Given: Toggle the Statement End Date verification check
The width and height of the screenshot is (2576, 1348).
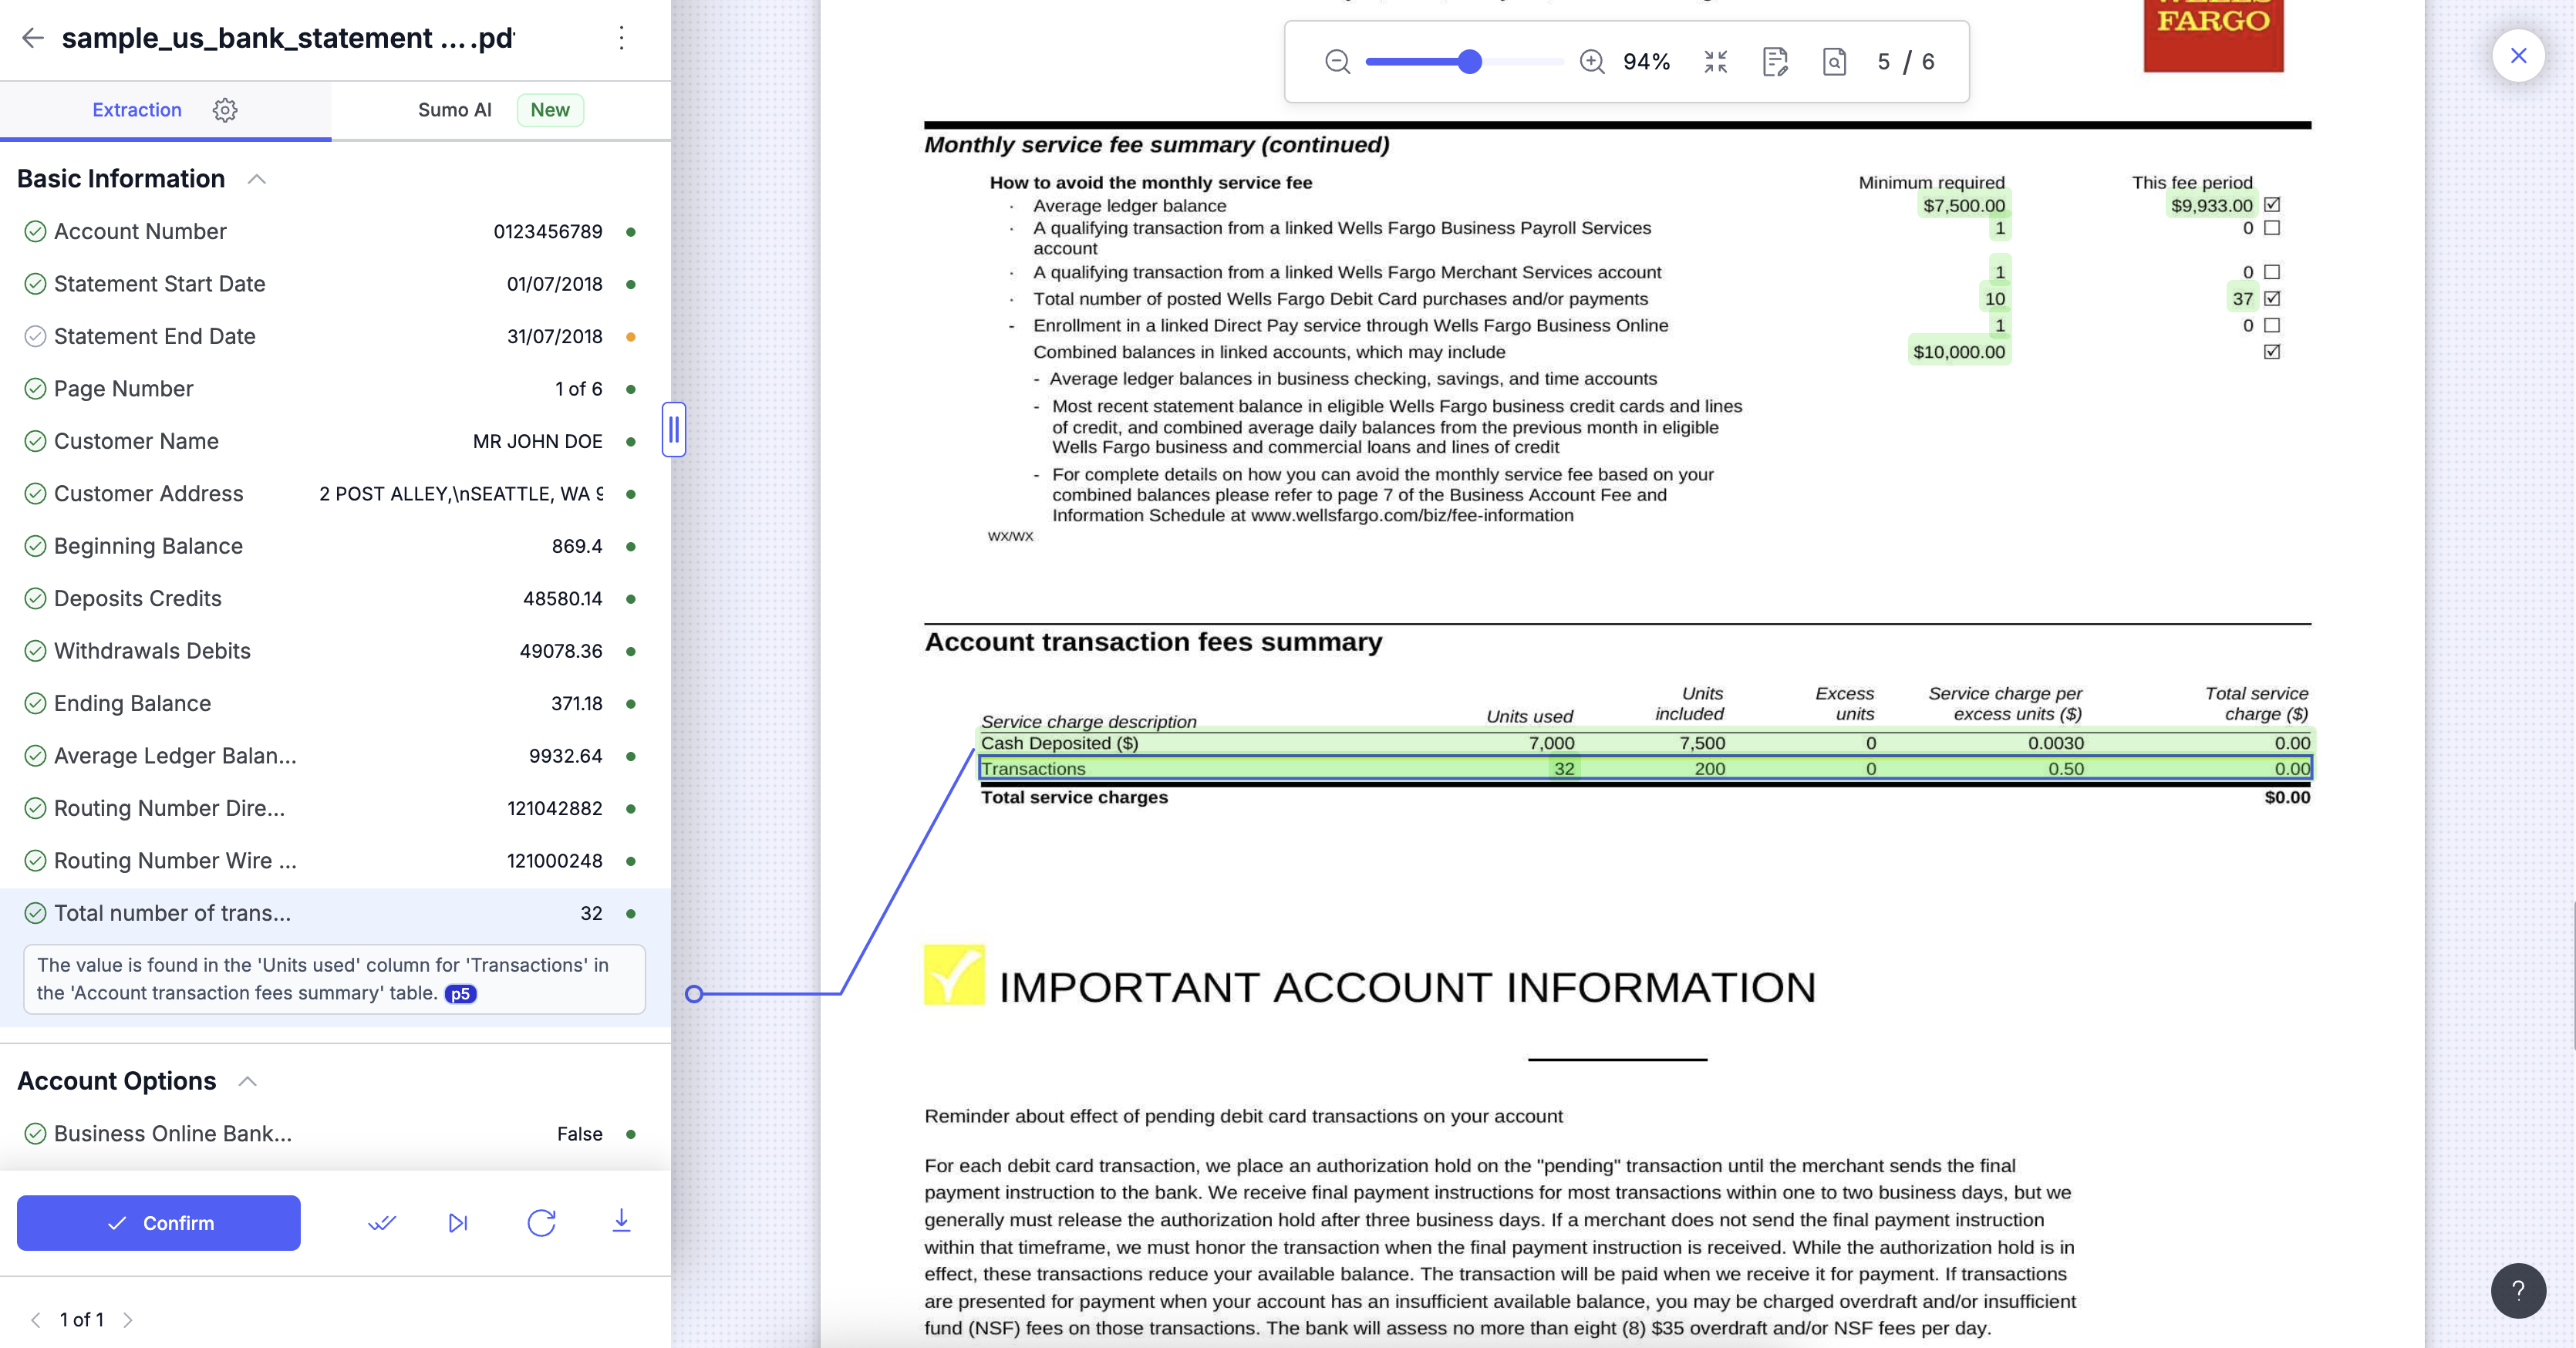Looking at the screenshot, I should [35, 336].
